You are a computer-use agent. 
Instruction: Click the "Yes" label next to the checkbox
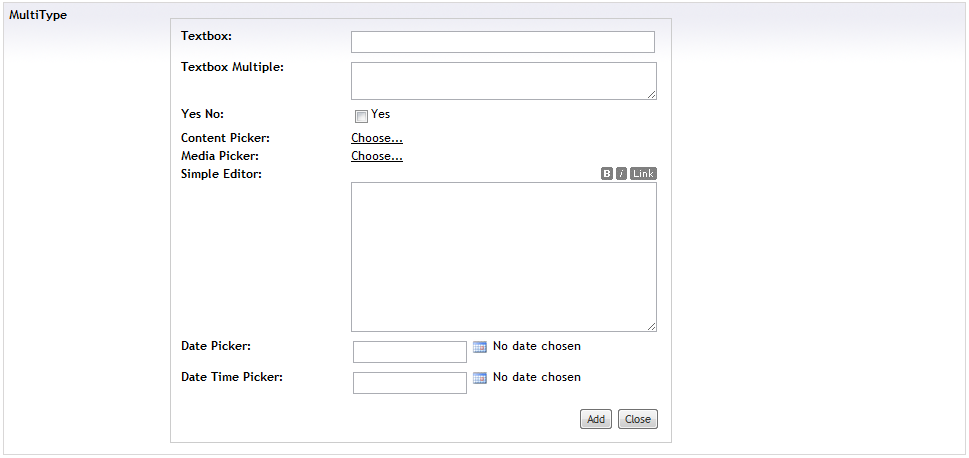point(381,114)
